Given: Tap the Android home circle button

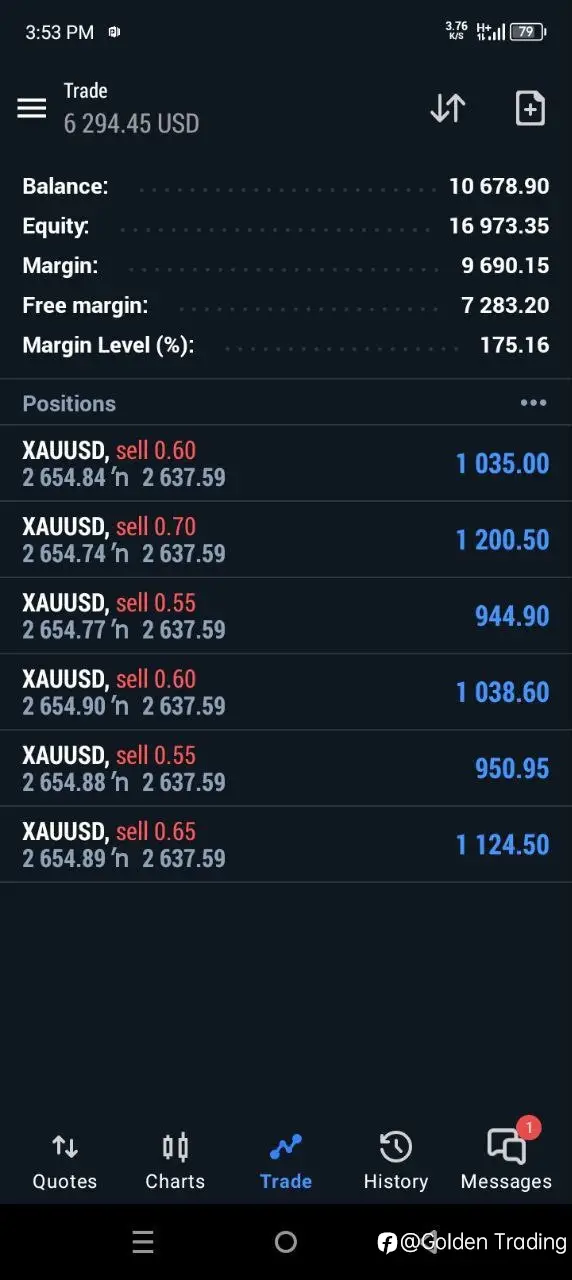Looking at the screenshot, I should click(x=286, y=1242).
